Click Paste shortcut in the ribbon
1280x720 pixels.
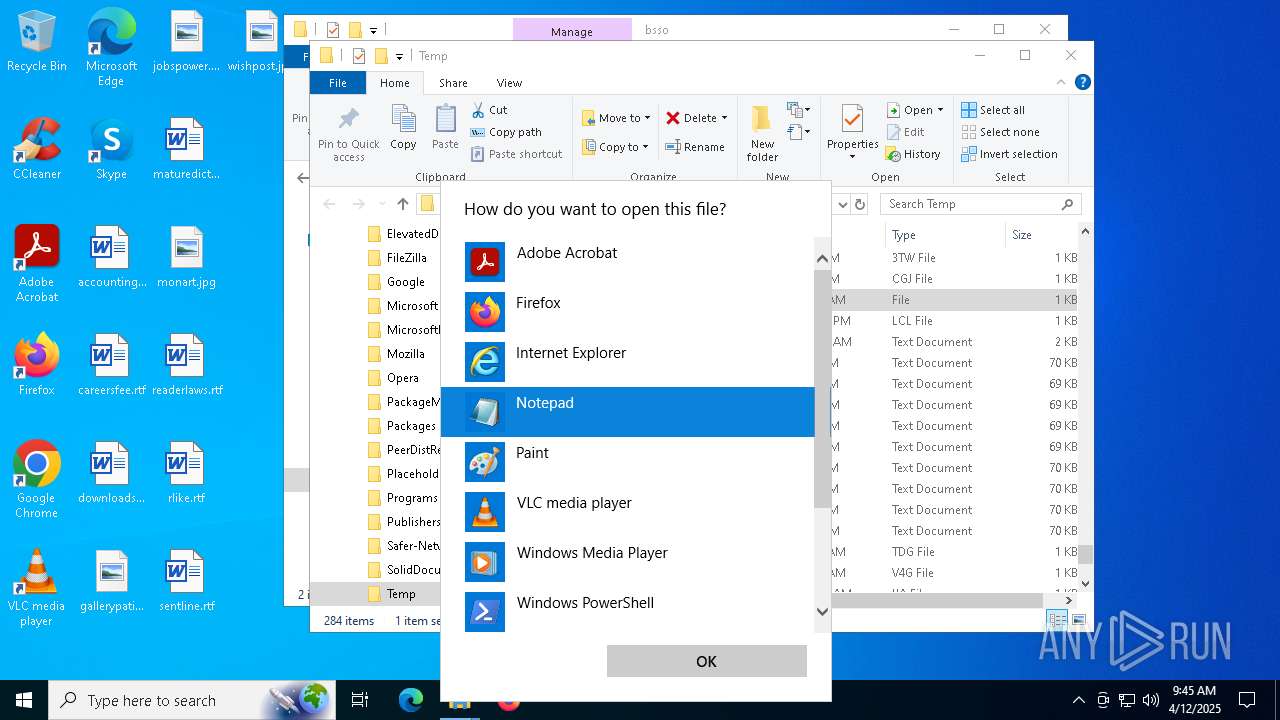pos(517,154)
